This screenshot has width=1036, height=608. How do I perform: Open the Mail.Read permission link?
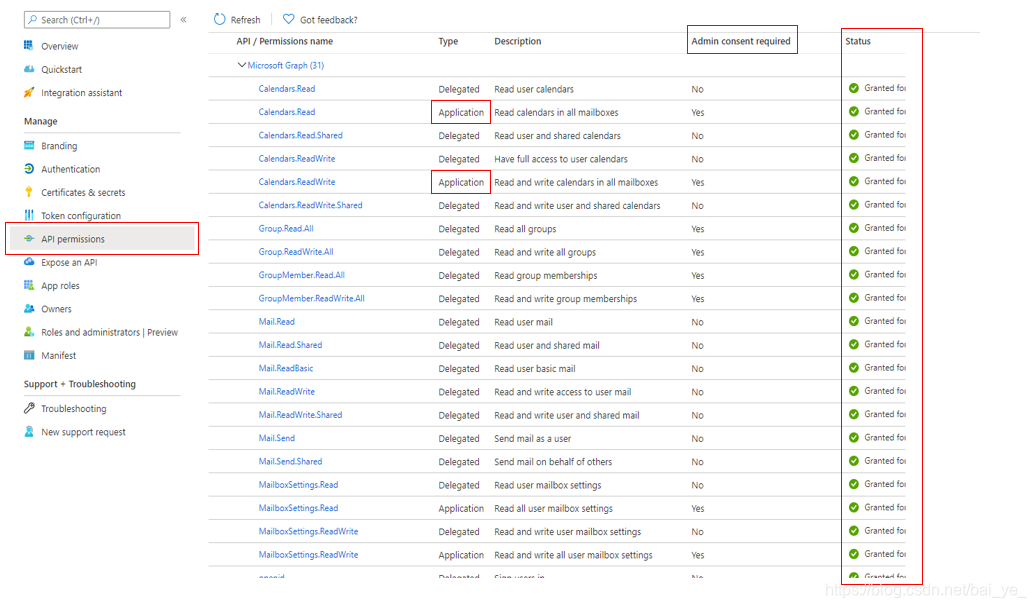tap(276, 322)
